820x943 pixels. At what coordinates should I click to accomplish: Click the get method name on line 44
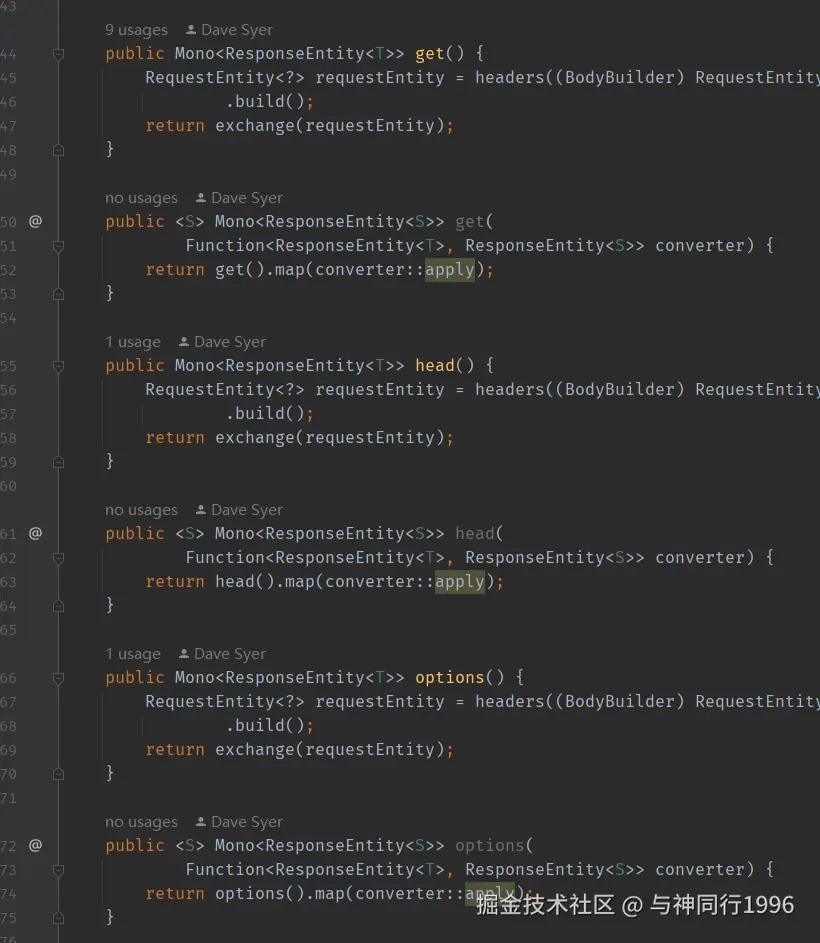tap(430, 54)
